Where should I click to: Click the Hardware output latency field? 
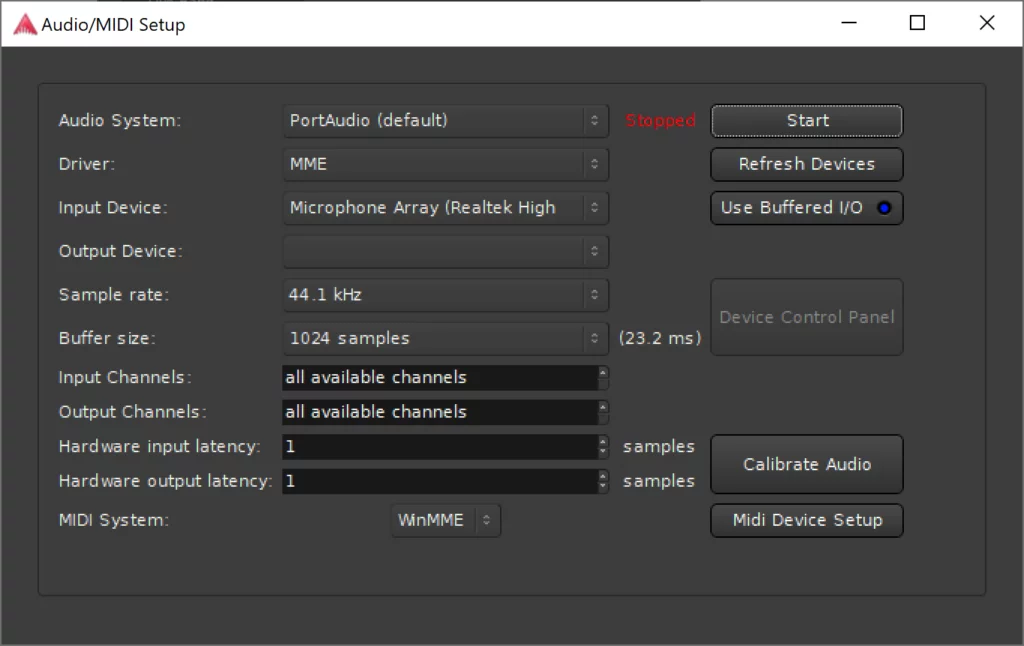point(440,481)
